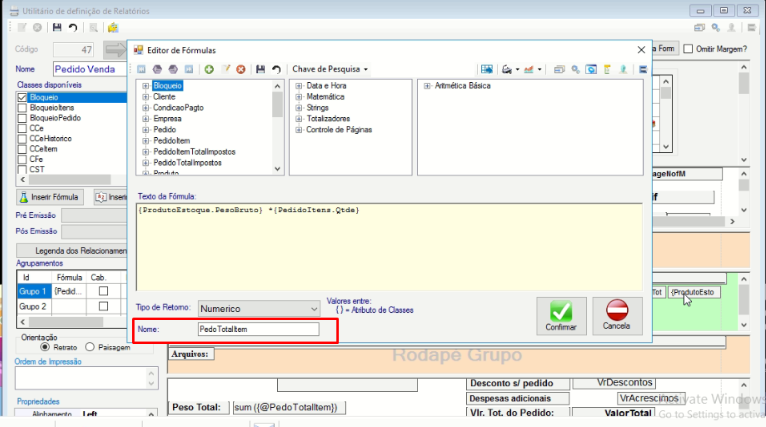This screenshot has height=427, width=766.
Task: Click the stacked windows icon in formula toolbar
Action: tap(559, 69)
